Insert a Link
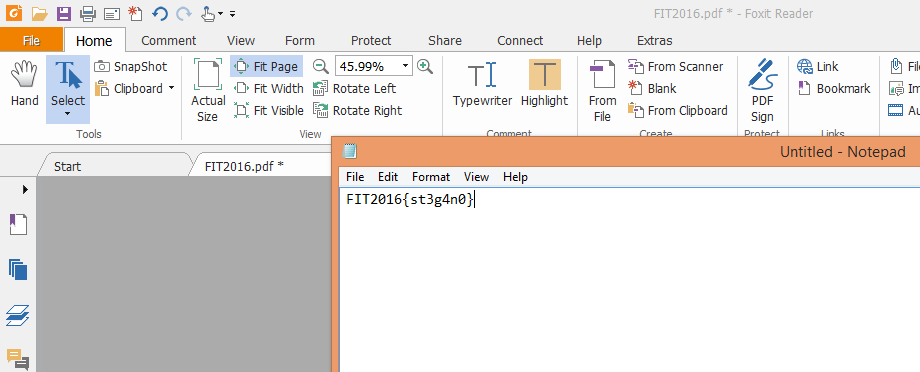The image size is (920, 372). tap(818, 66)
